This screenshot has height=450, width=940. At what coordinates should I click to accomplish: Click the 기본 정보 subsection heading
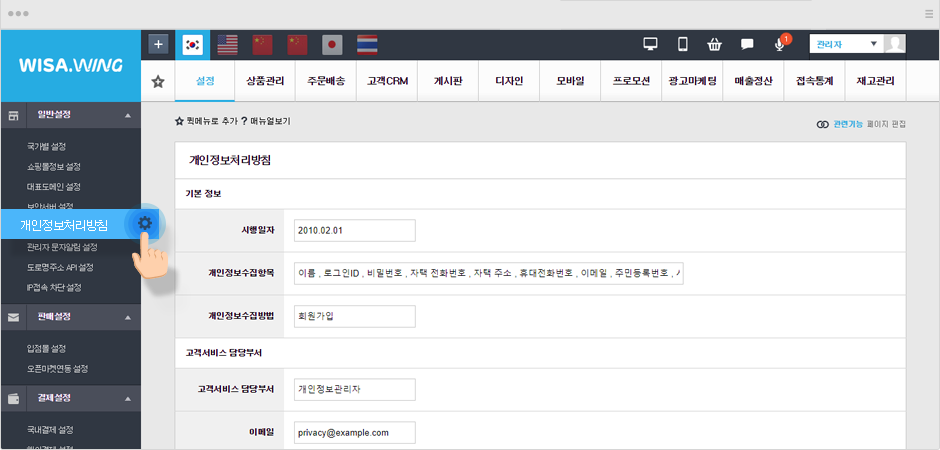[203, 194]
